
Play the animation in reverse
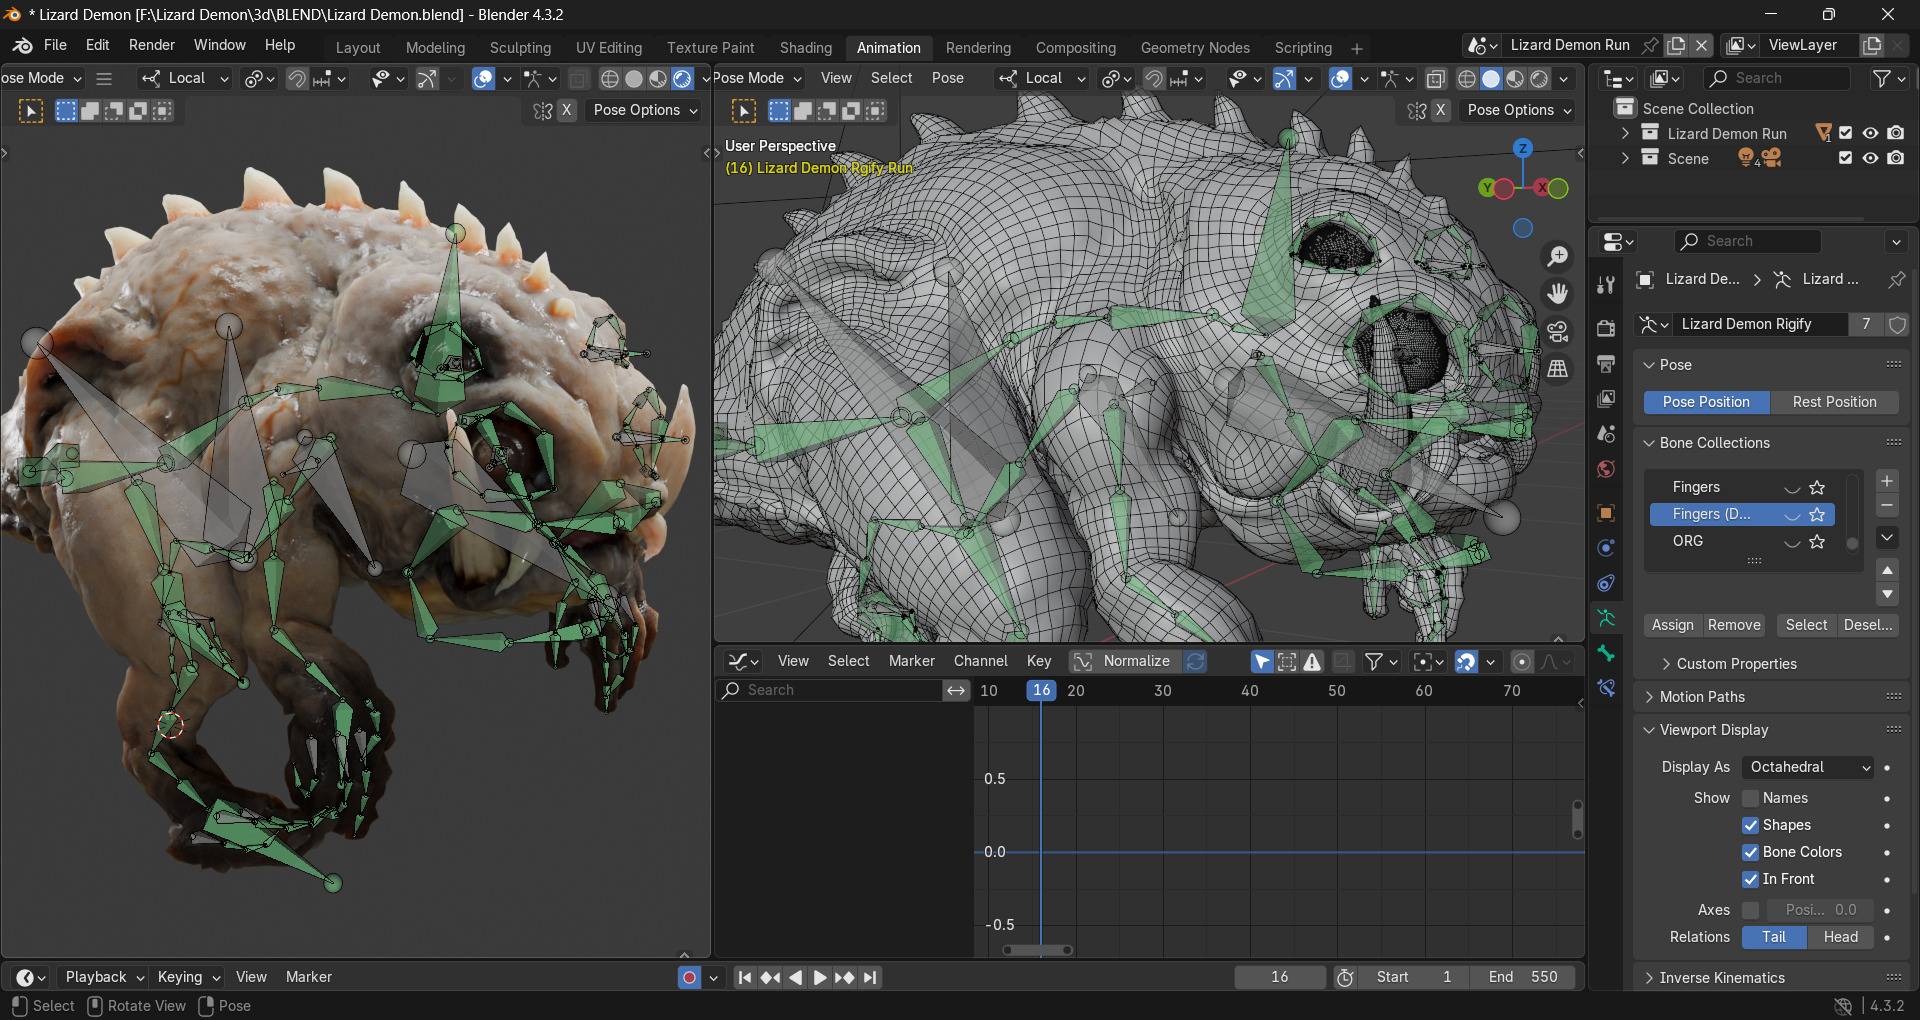click(x=795, y=977)
